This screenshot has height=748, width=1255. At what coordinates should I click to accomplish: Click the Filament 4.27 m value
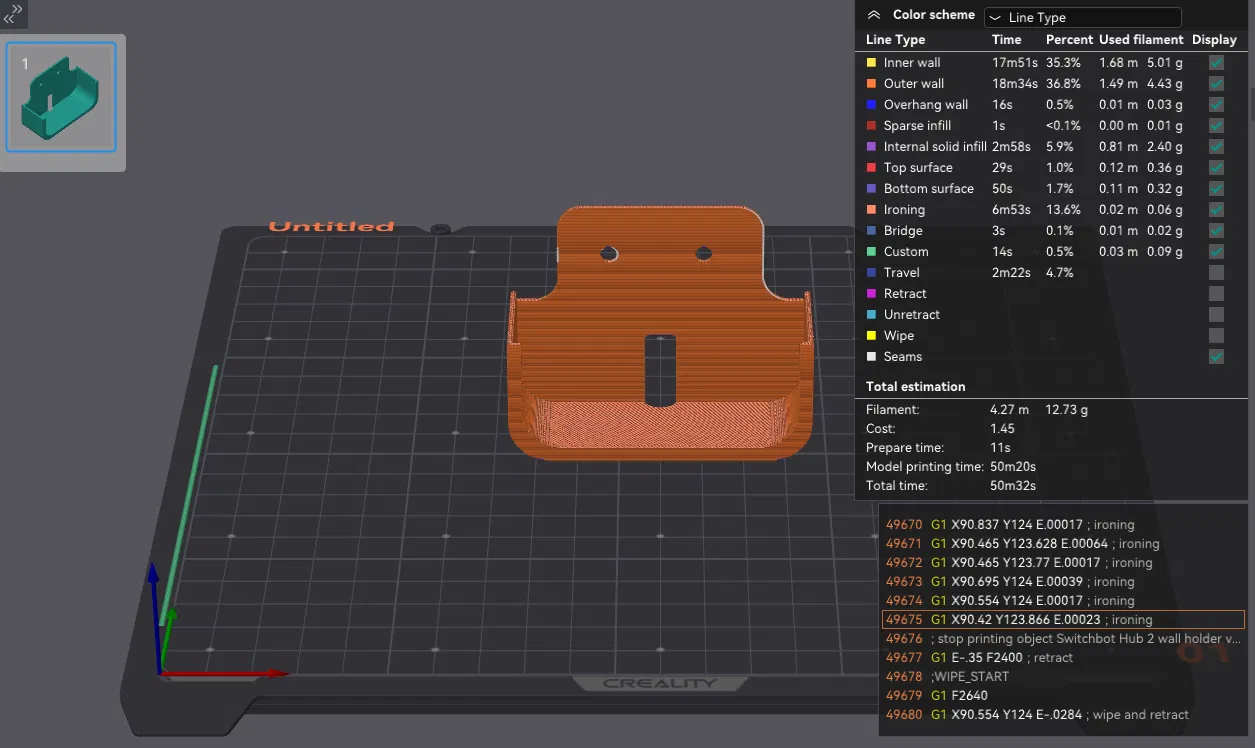(x=1009, y=409)
